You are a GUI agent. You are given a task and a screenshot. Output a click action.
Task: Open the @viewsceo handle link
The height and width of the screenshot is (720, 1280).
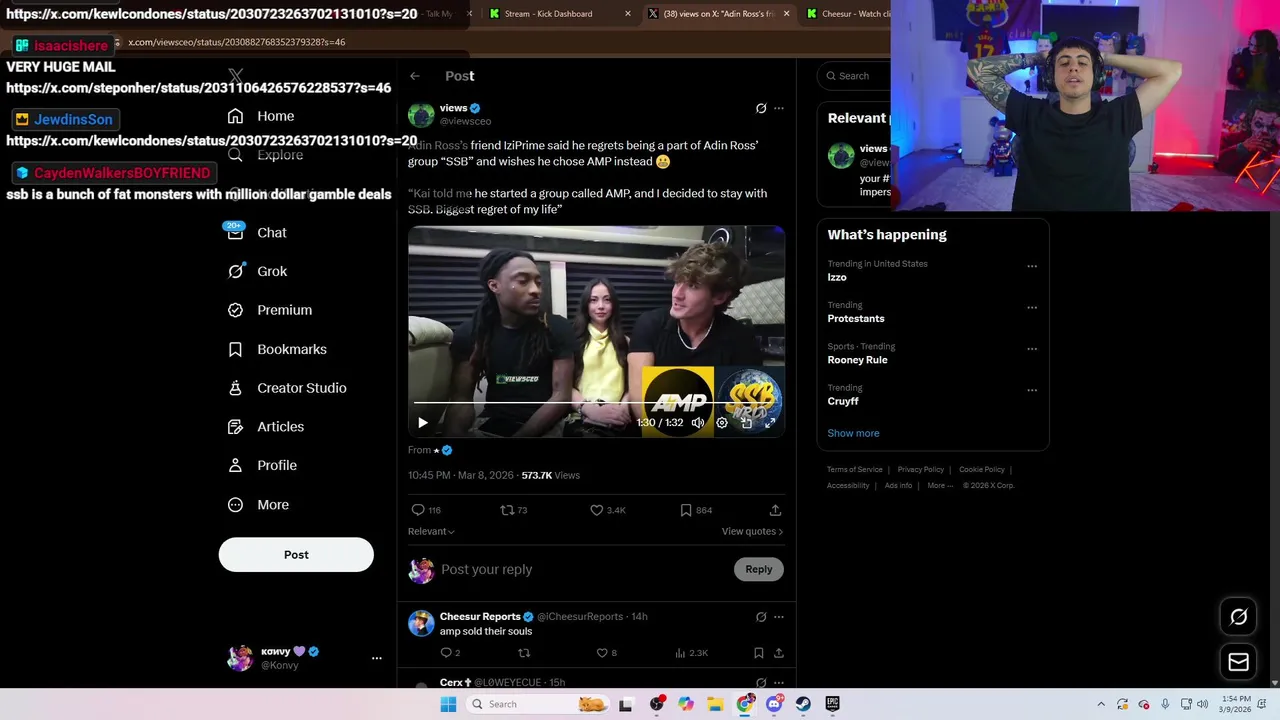coord(465,121)
